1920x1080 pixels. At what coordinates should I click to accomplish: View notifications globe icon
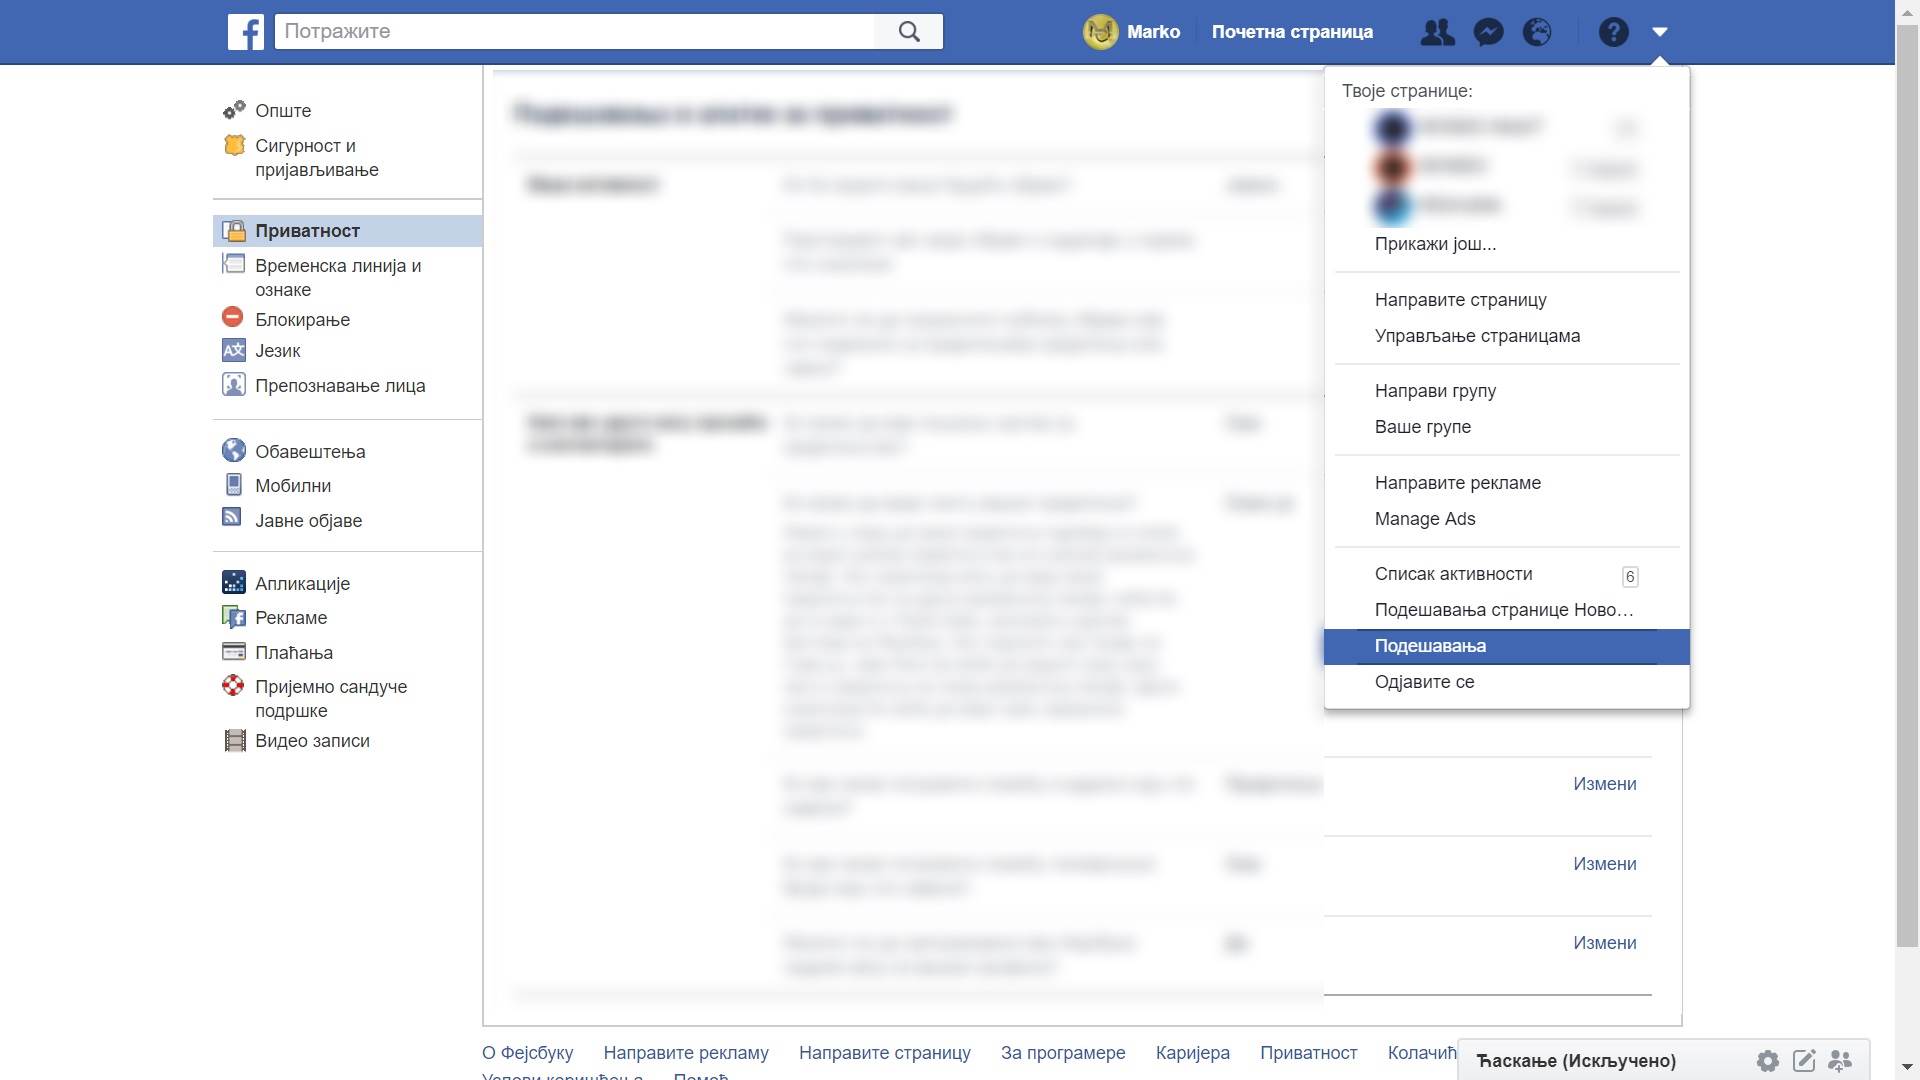click(1537, 31)
